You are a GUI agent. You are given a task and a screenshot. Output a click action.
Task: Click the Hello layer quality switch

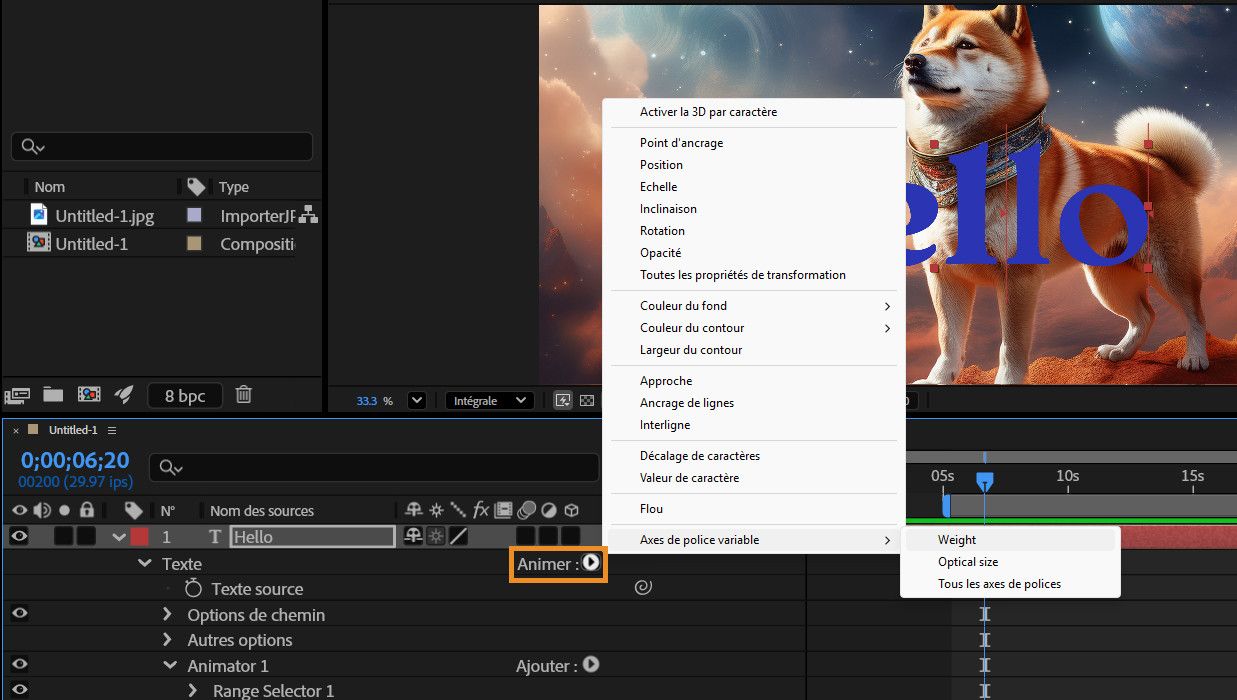coord(459,537)
